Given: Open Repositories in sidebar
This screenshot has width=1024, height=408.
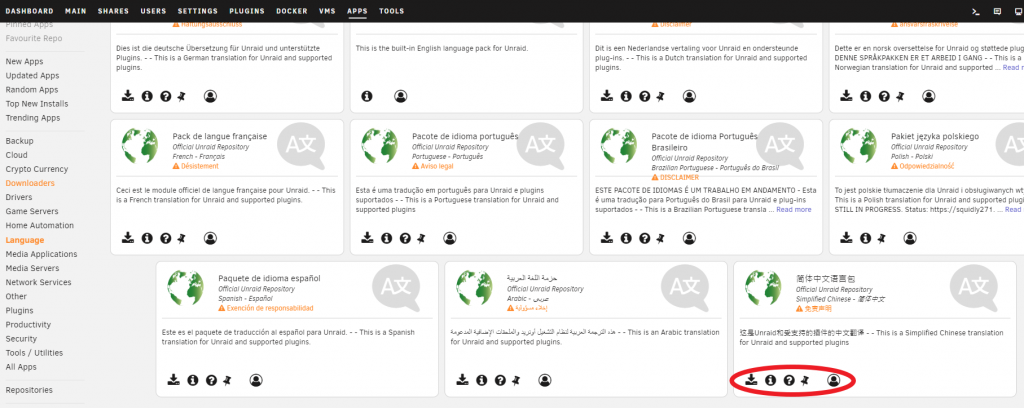Looking at the screenshot, I should (29, 390).
